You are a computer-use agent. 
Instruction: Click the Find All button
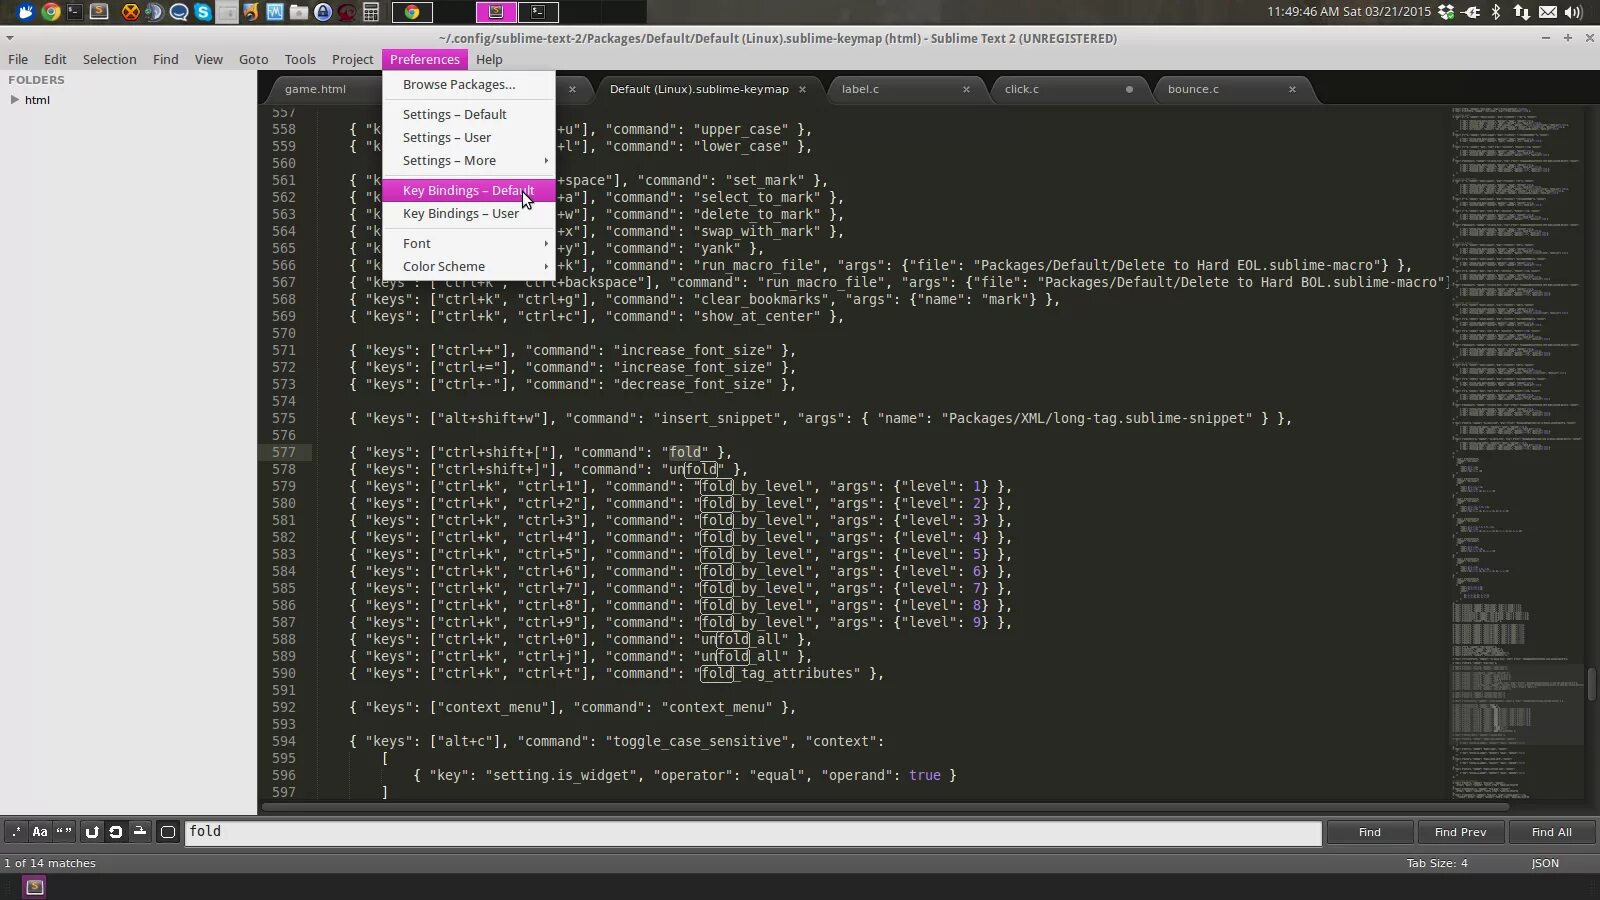click(x=1551, y=832)
